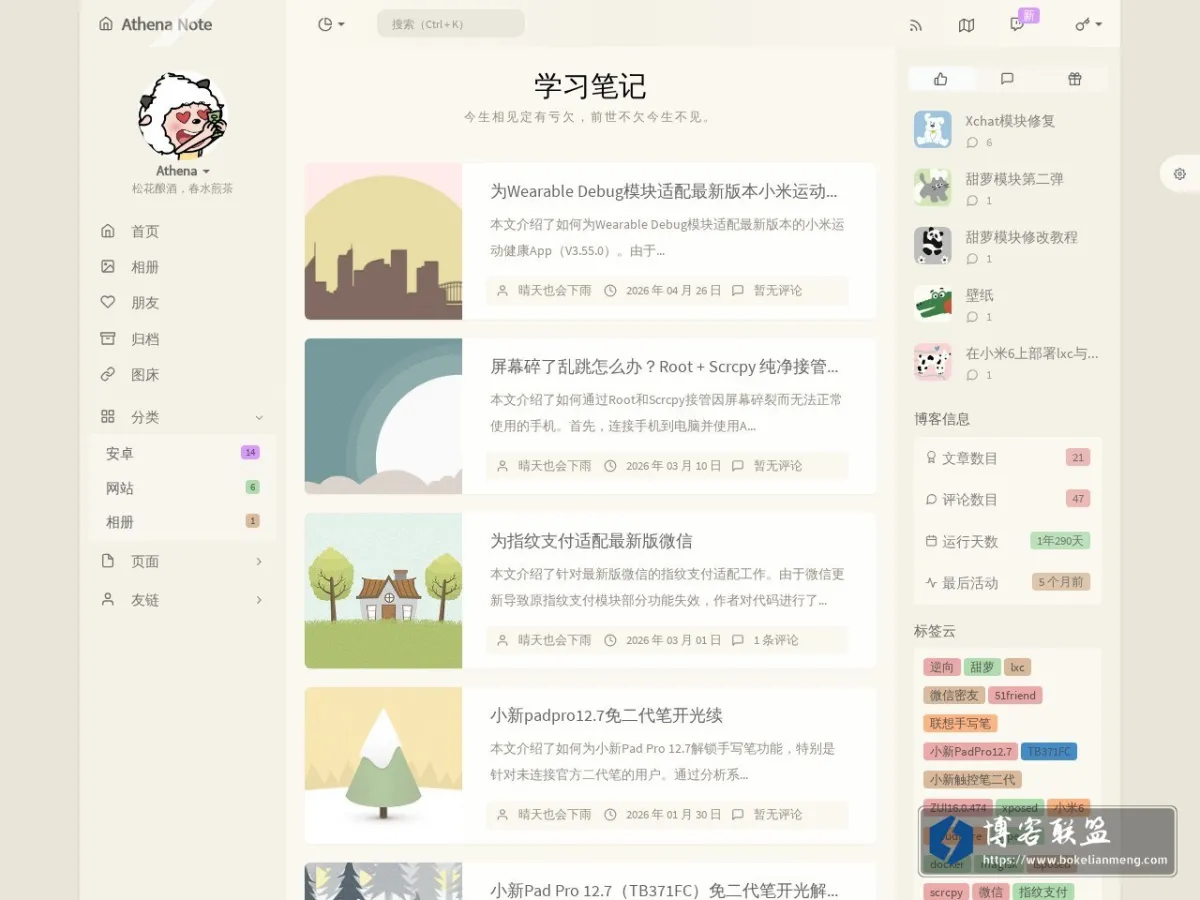
Task: Open the RSS feed icon in header
Action: [x=916, y=25]
